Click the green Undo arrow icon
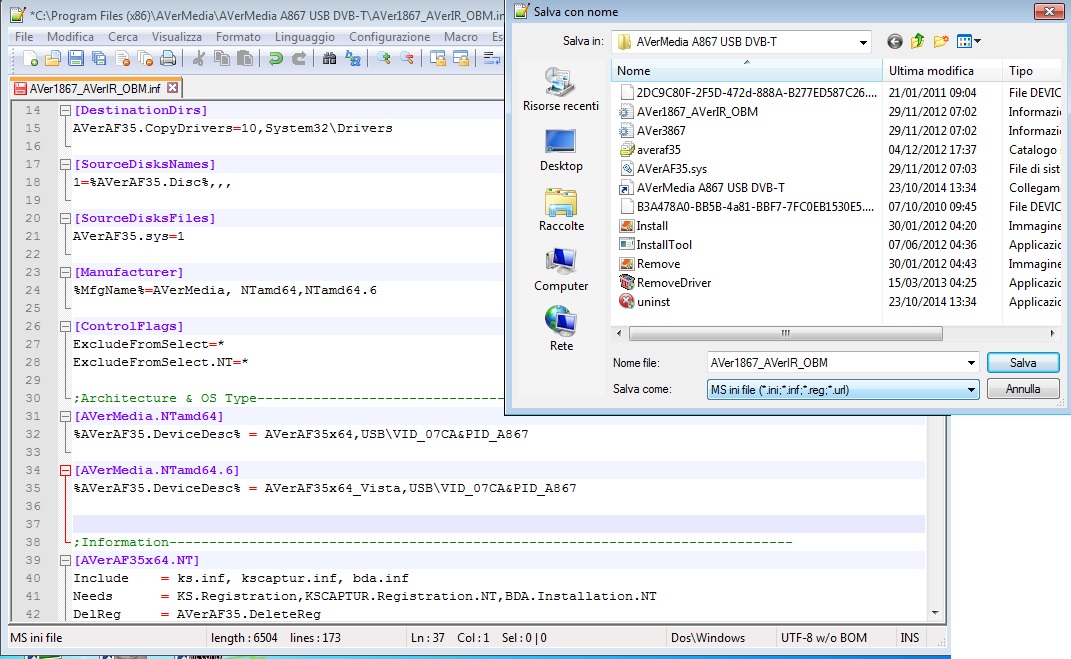The height and width of the screenshot is (659, 1071). 275,59
